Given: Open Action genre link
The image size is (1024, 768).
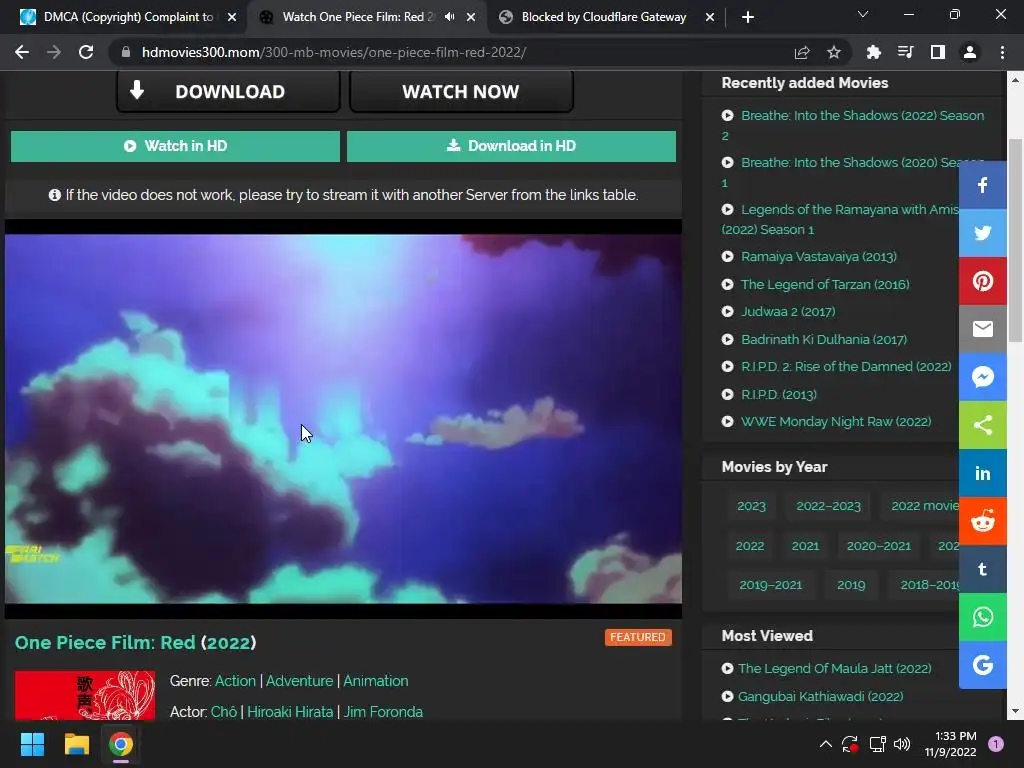Looking at the screenshot, I should click(x=235, y=681).
